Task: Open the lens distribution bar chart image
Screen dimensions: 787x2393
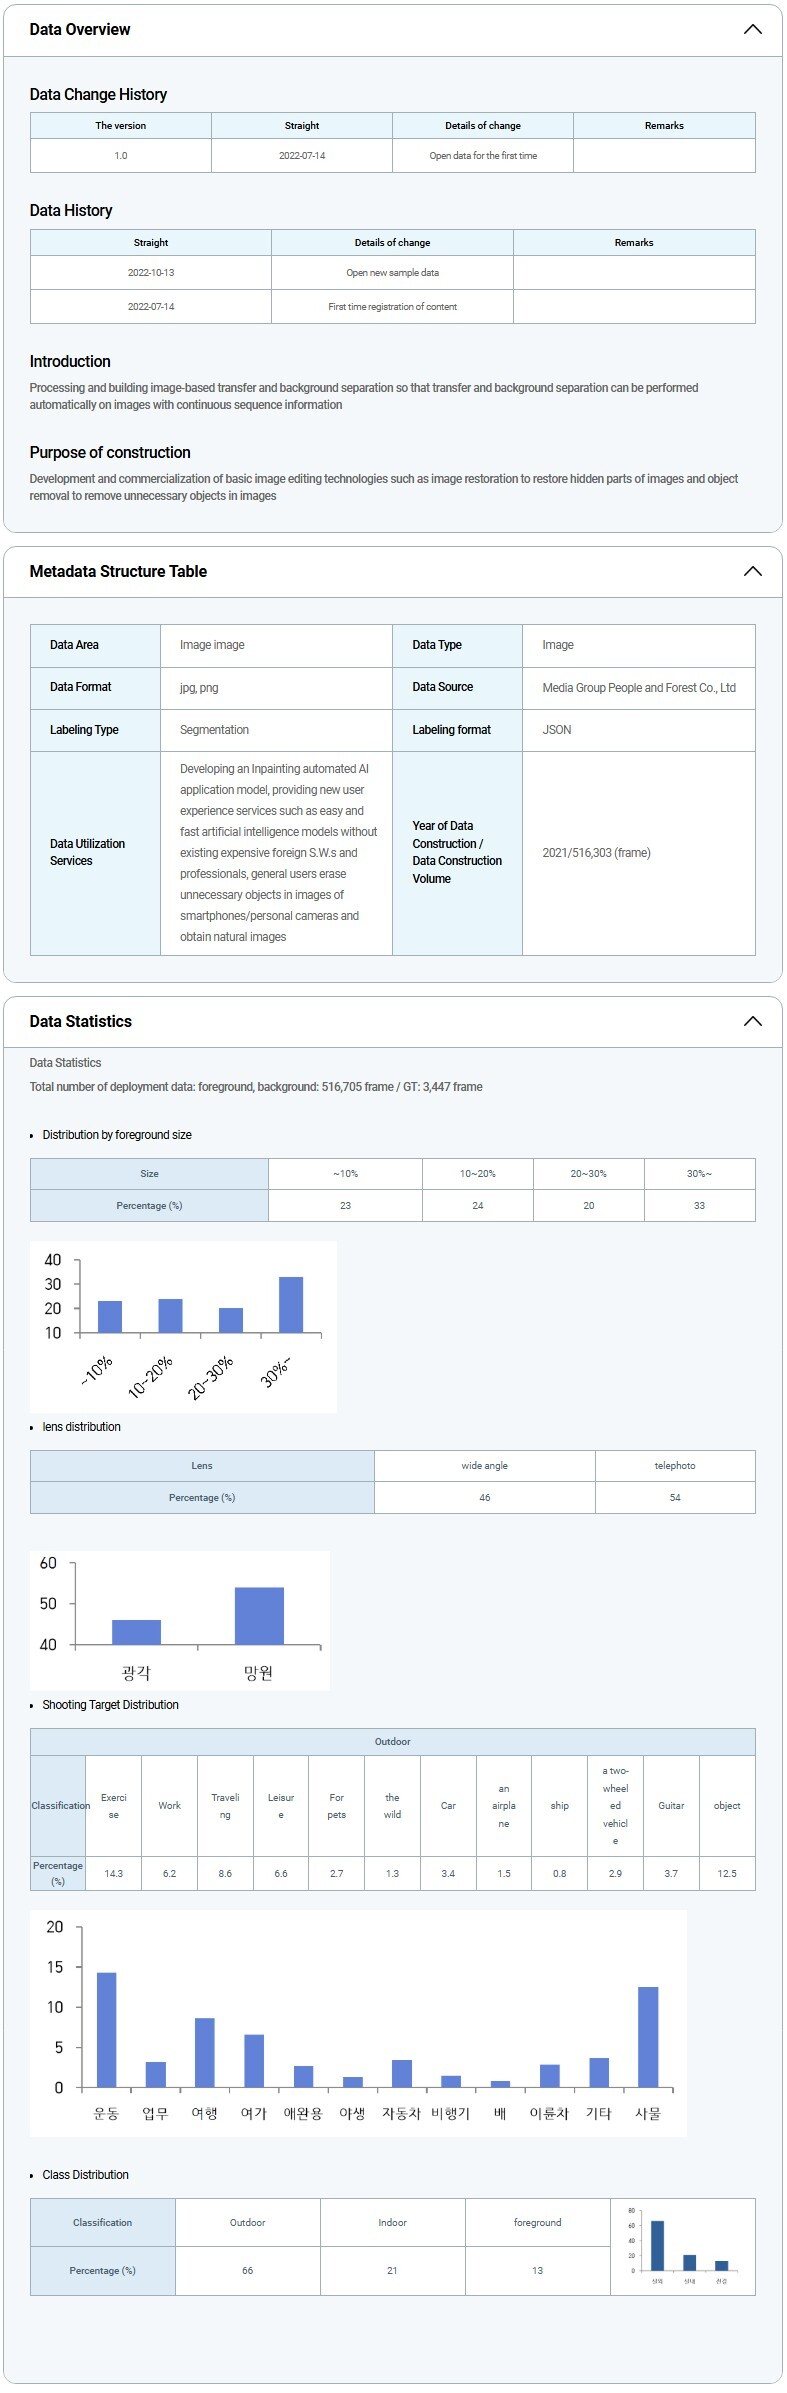Action: tap(180, 1619)
